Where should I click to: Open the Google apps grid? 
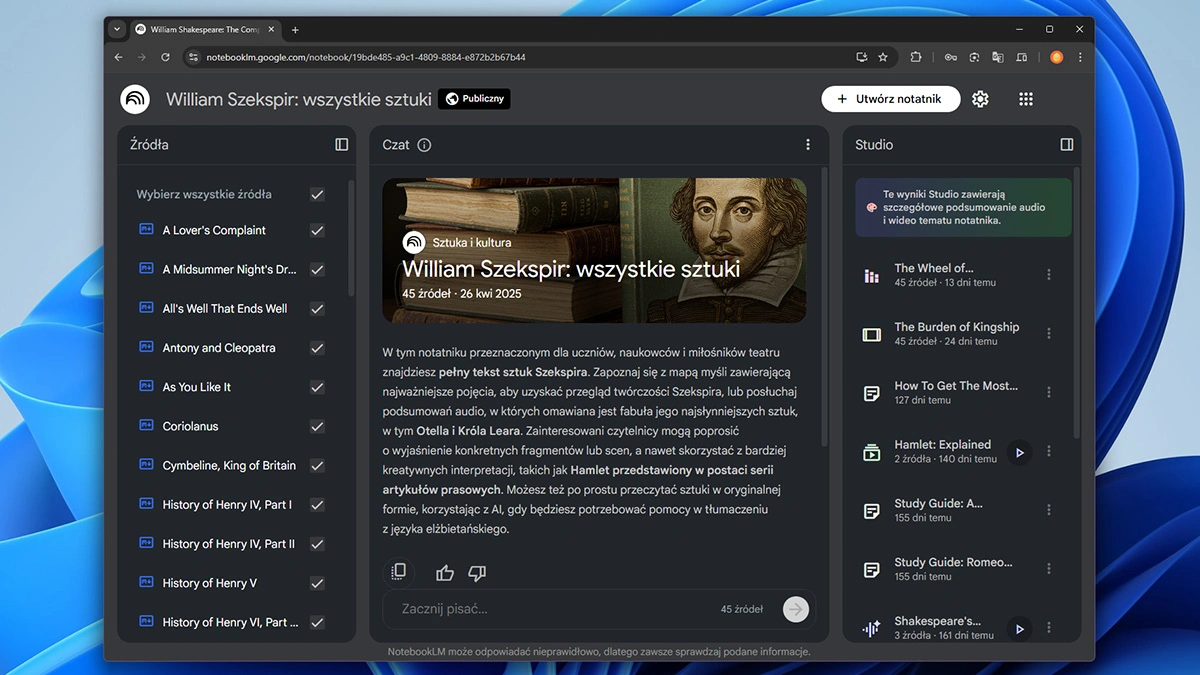click(1025, 99)
